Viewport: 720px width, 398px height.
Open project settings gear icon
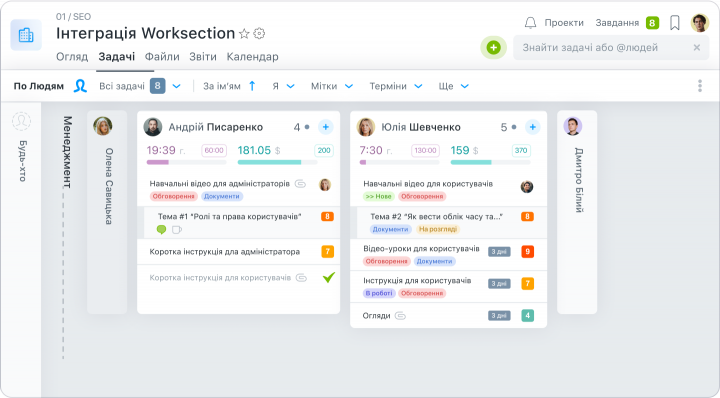pos(259,34)
